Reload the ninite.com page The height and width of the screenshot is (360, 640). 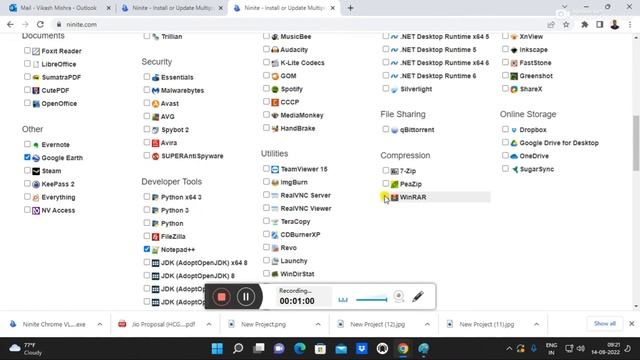coord(40,24)
